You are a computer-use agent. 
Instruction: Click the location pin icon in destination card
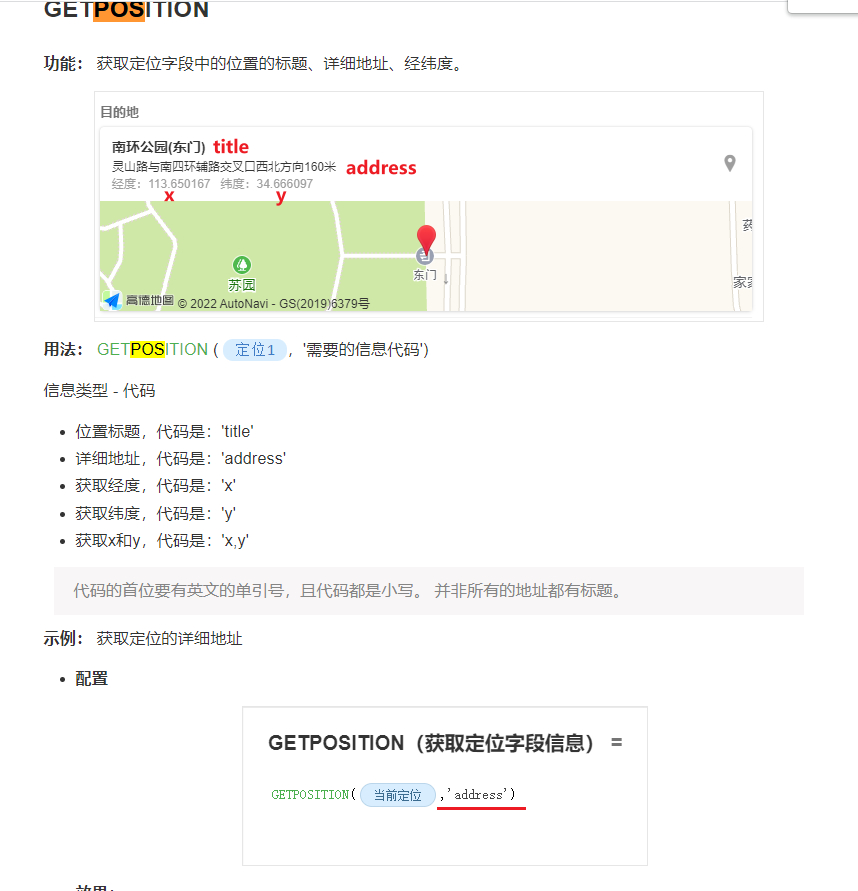pyautogui.click(x=730, y=163)
